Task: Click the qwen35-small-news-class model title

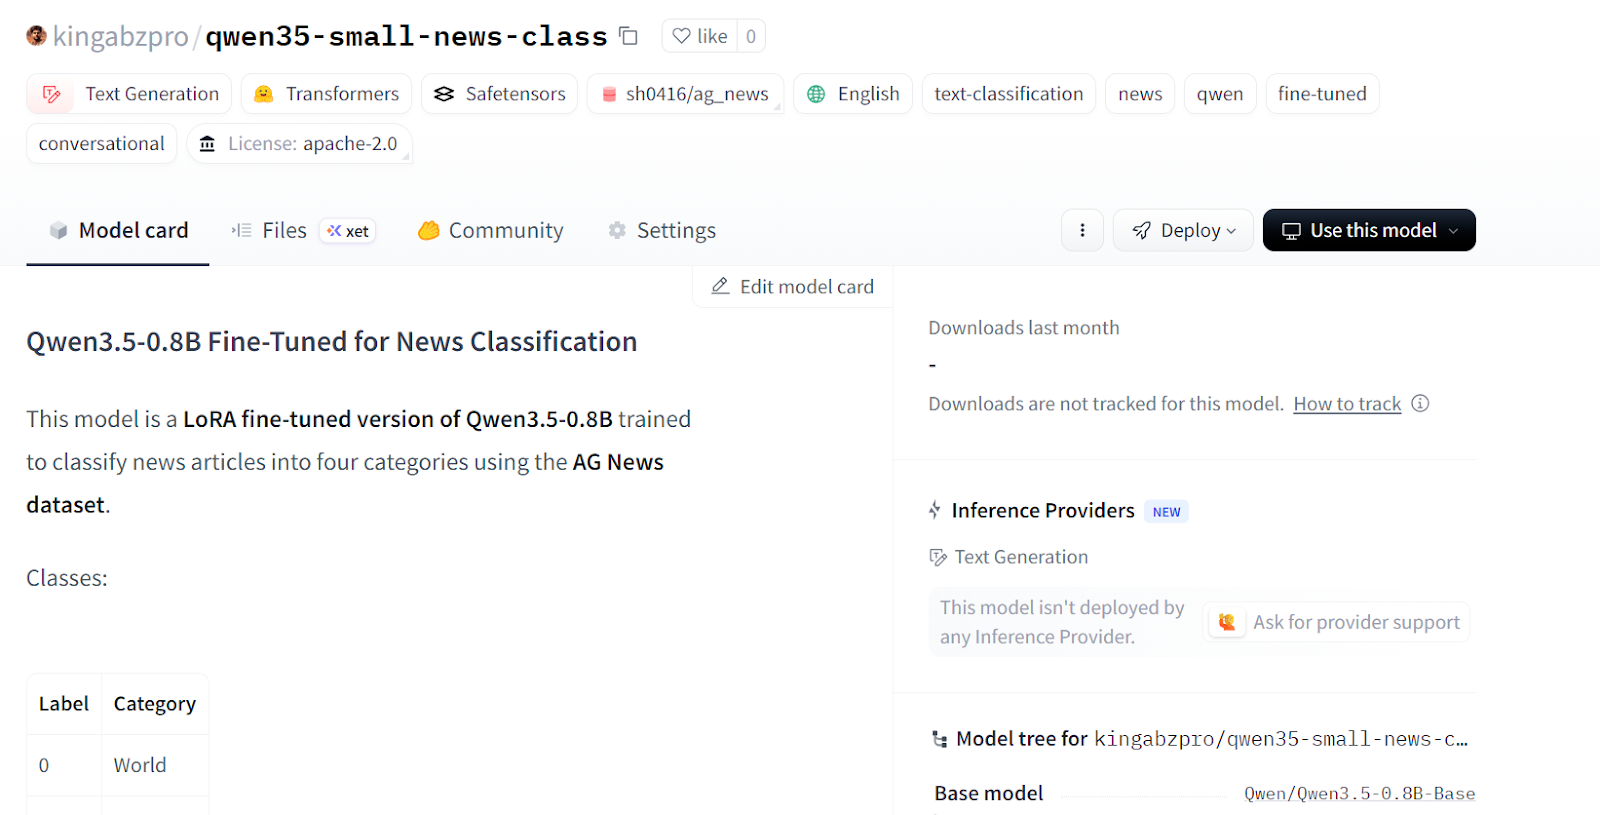Action: pyautogui.click(x=406, y=37)
